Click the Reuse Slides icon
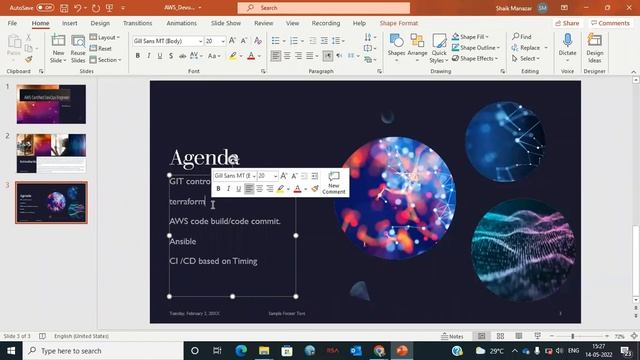Image resolution: width=640 pixels, height=360 pixels. click(78, 41)
